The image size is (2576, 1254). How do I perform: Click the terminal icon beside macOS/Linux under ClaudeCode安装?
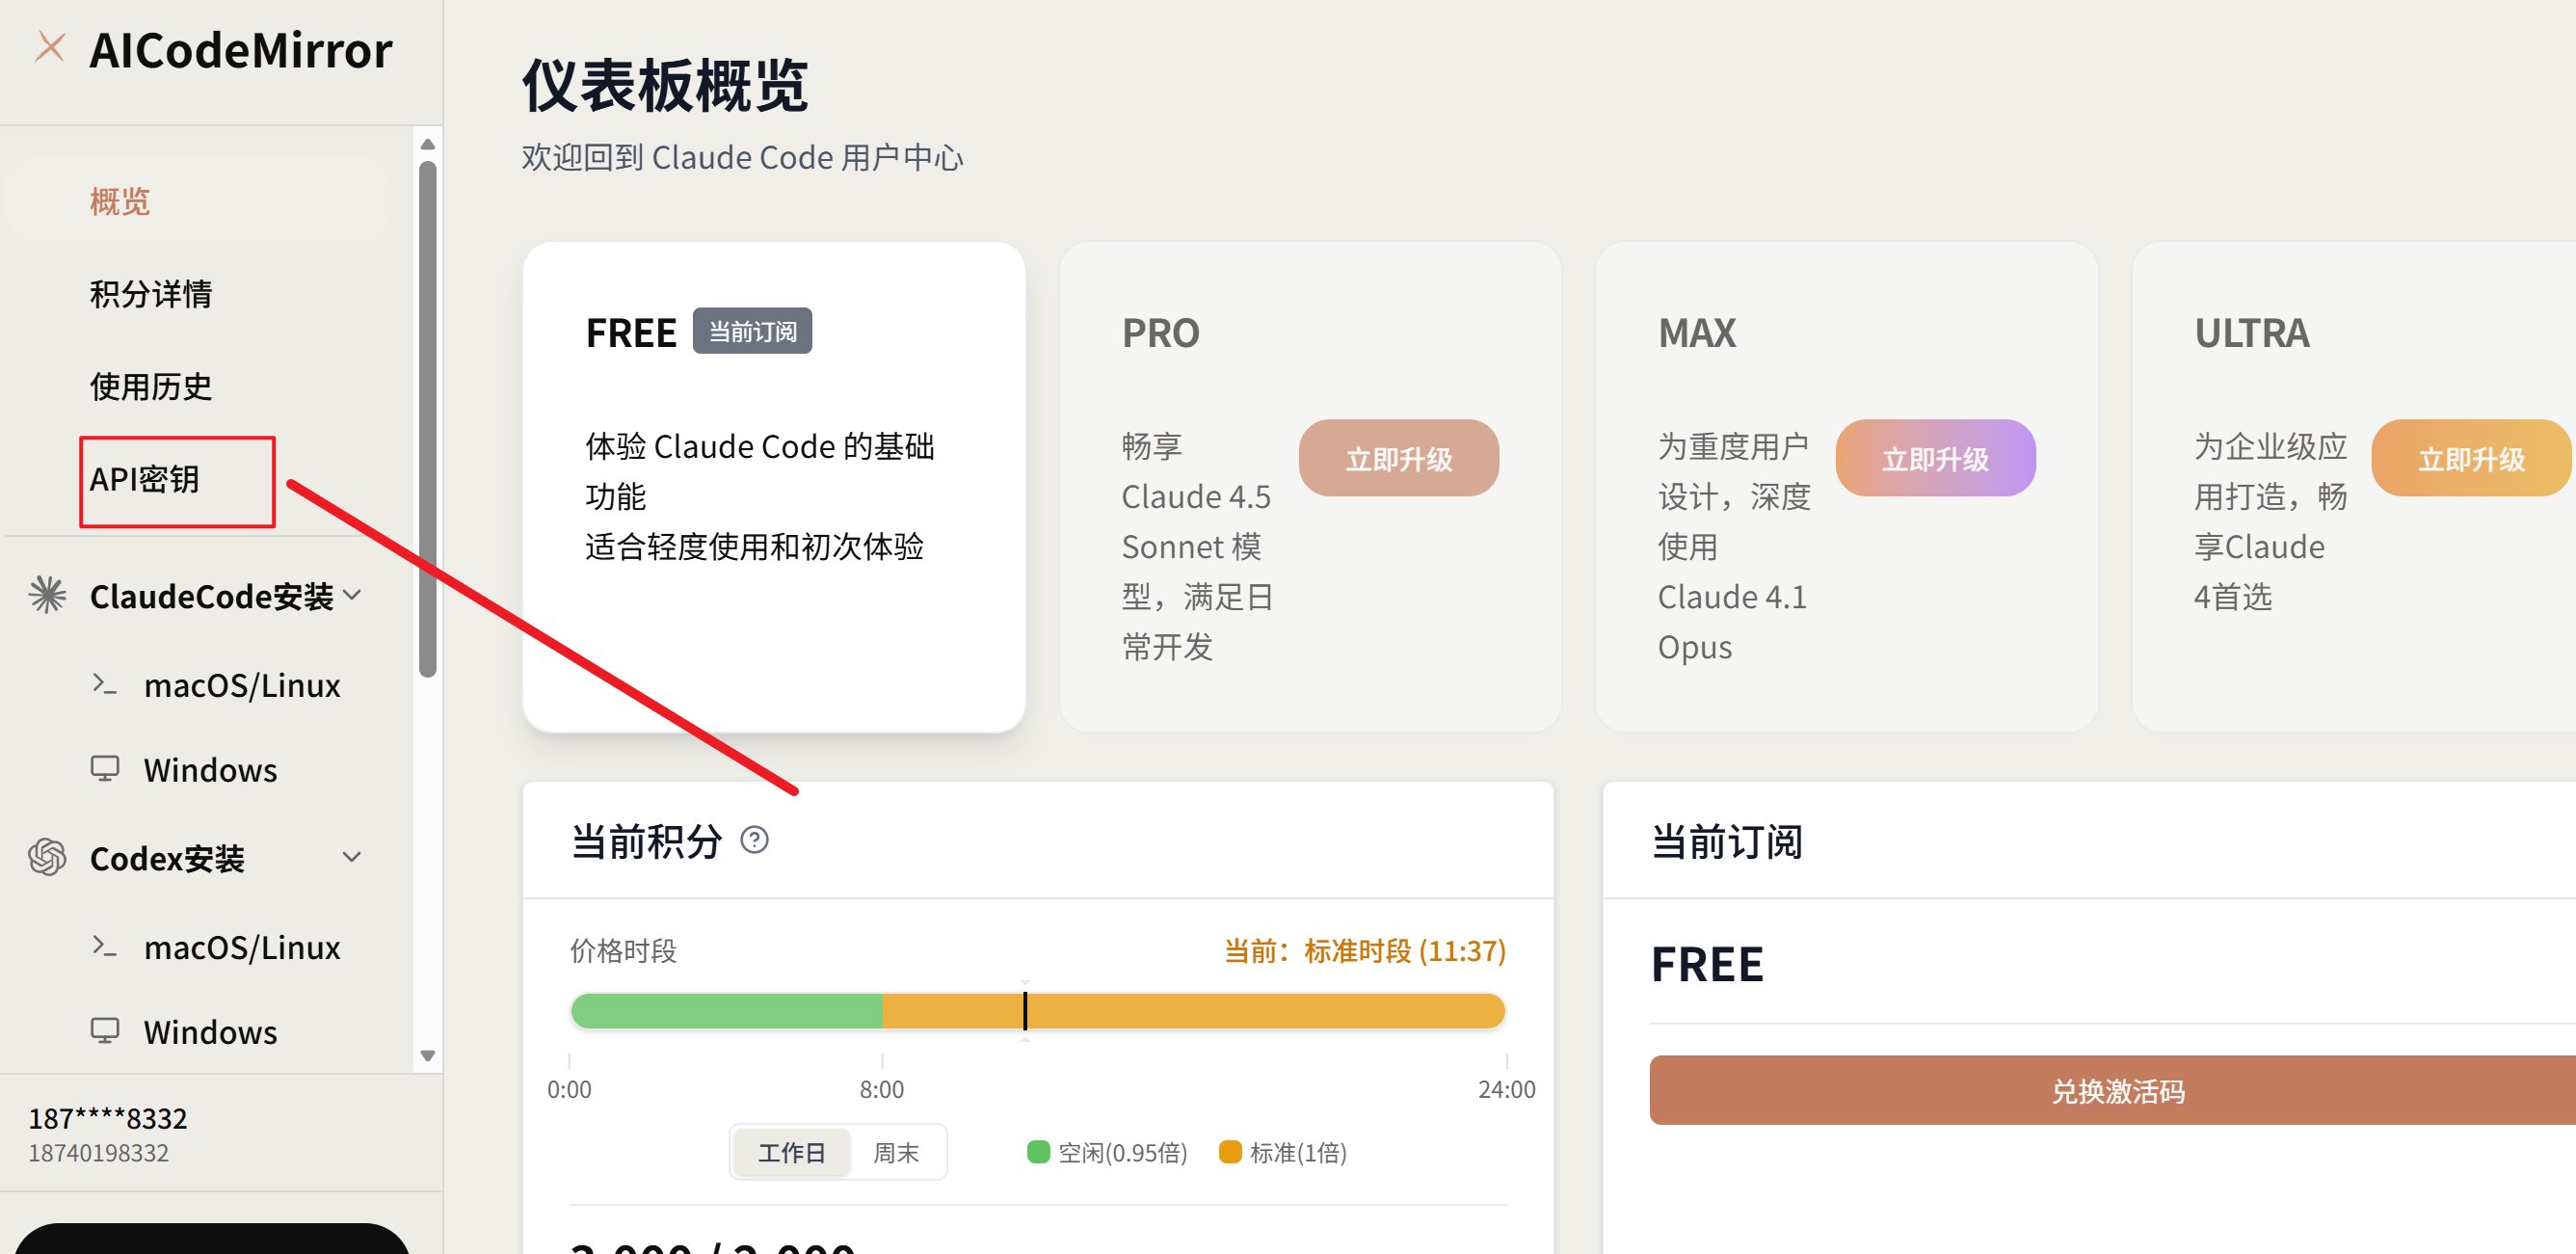point(104,684)
